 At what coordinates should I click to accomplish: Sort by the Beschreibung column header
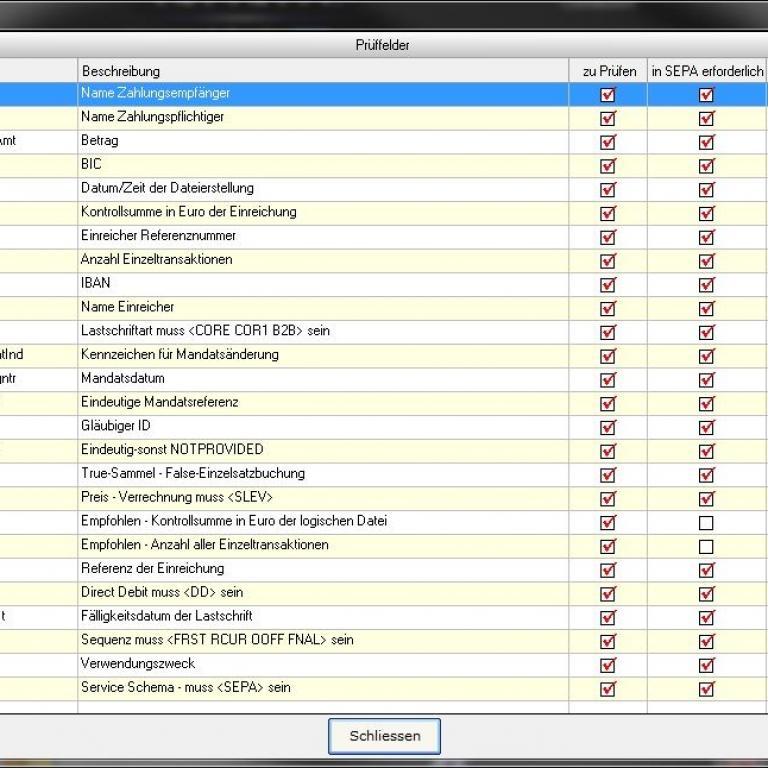coord(322,71)
